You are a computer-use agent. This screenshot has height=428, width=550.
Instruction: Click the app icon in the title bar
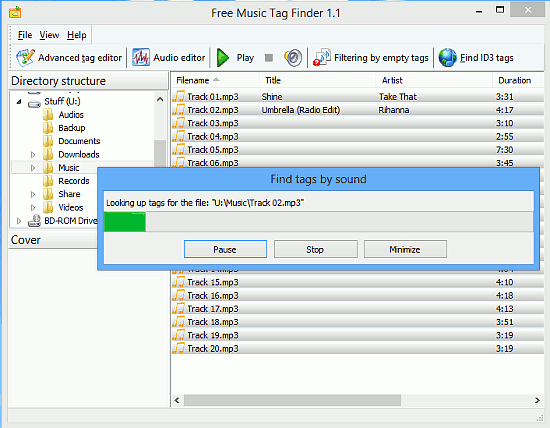(x=15, y=12)
